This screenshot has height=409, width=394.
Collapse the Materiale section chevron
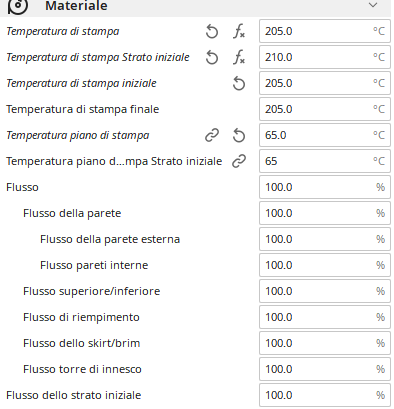point(373,5)
